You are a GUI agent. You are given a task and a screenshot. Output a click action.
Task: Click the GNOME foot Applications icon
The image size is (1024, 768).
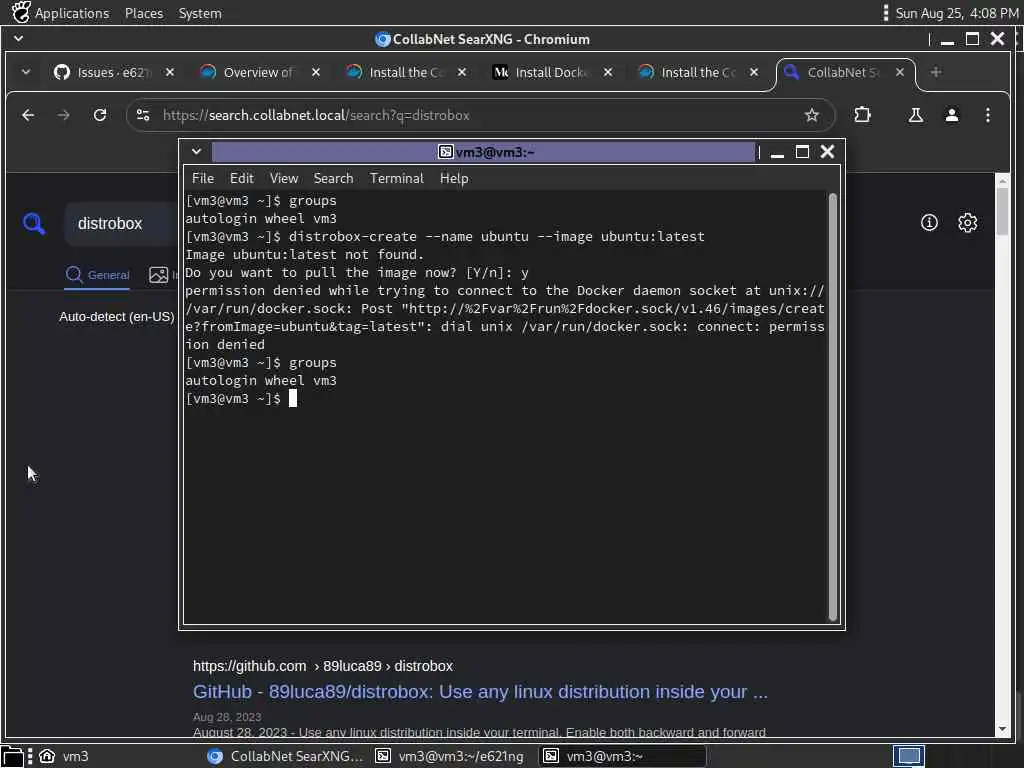(x=21, y=12)
